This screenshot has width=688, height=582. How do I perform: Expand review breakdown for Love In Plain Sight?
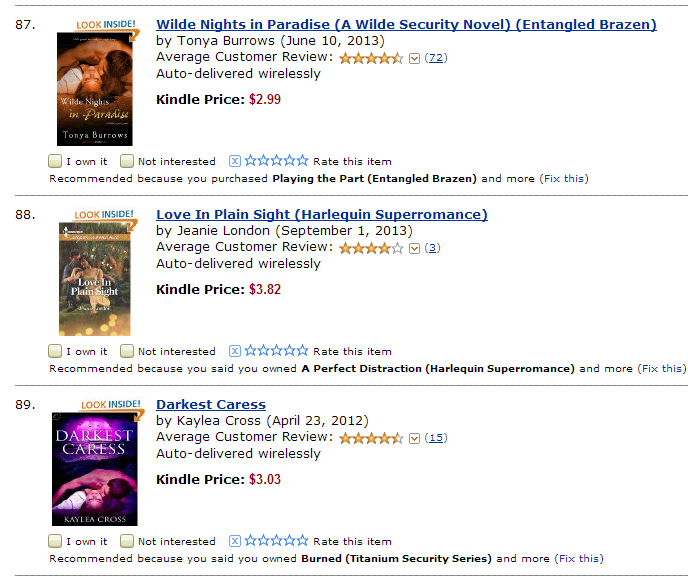(414, 248)
